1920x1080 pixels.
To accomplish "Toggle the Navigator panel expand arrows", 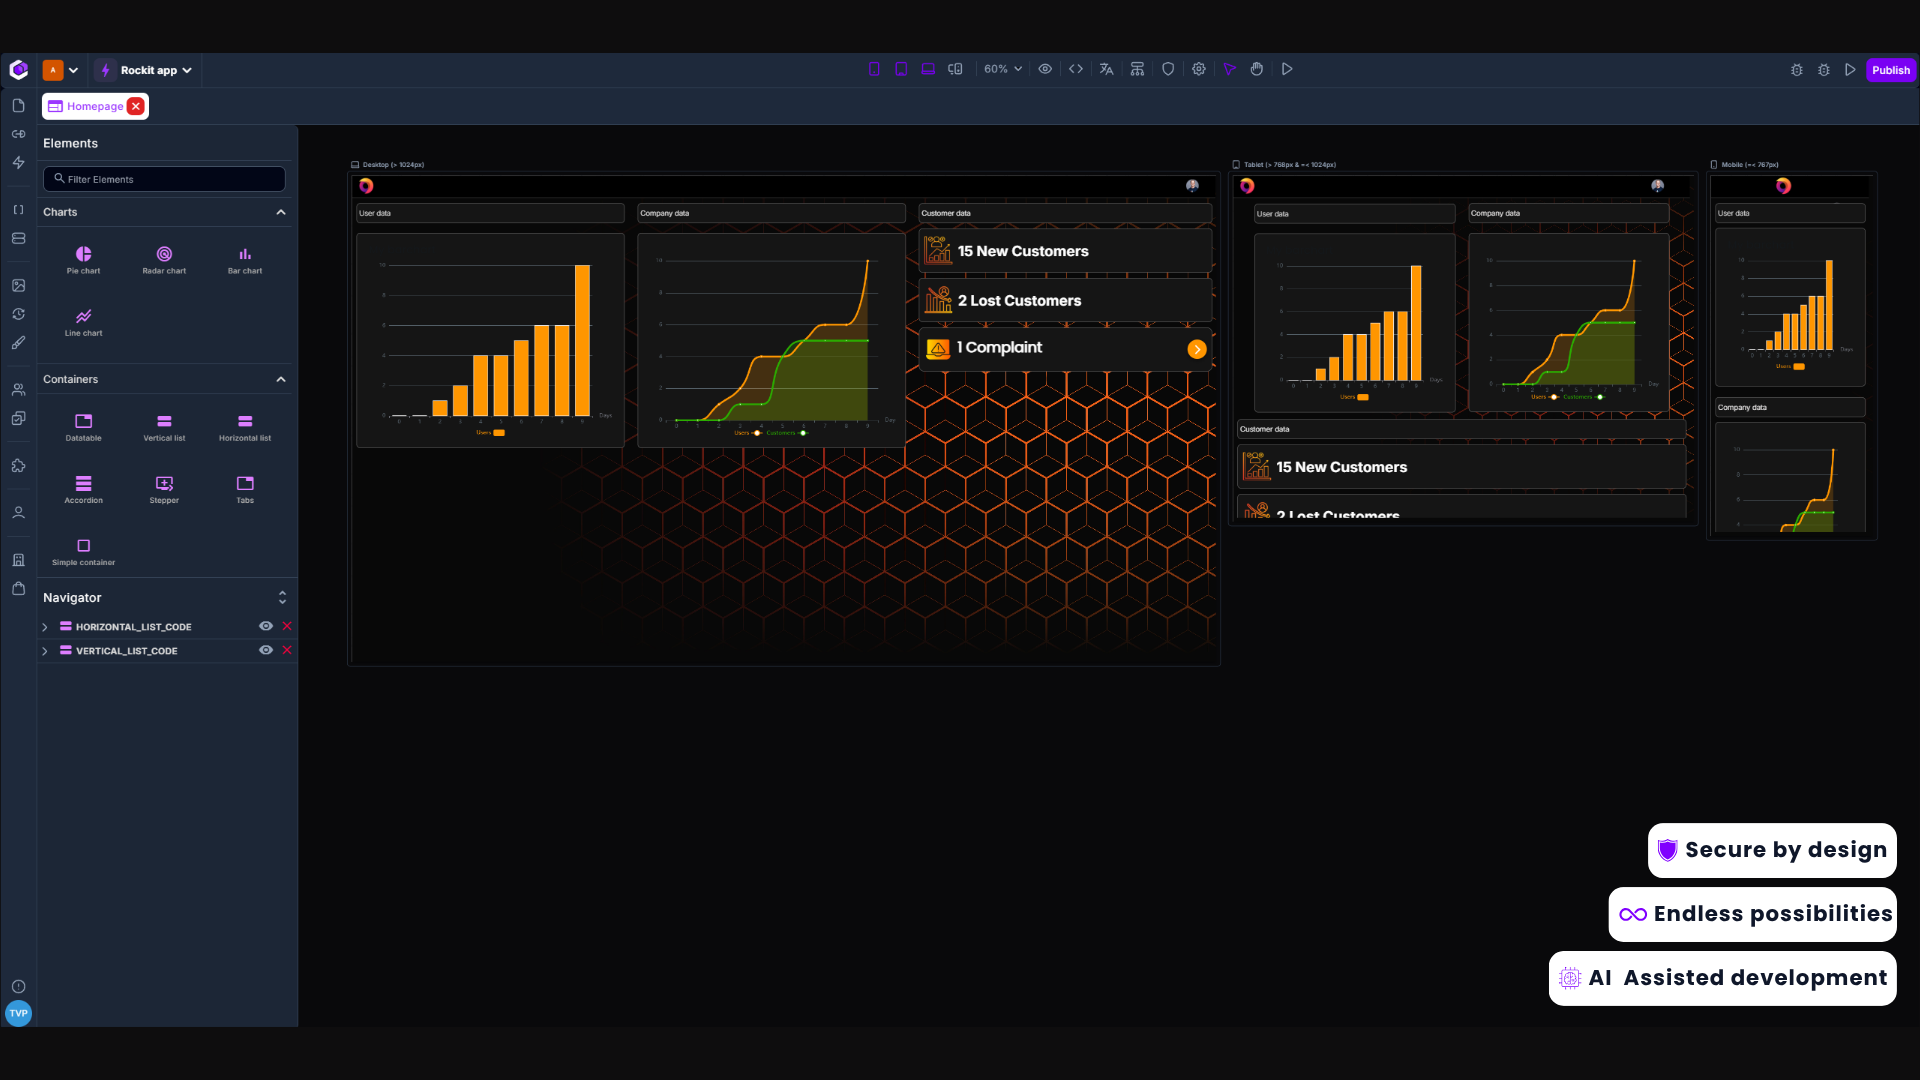I will 282,597.
